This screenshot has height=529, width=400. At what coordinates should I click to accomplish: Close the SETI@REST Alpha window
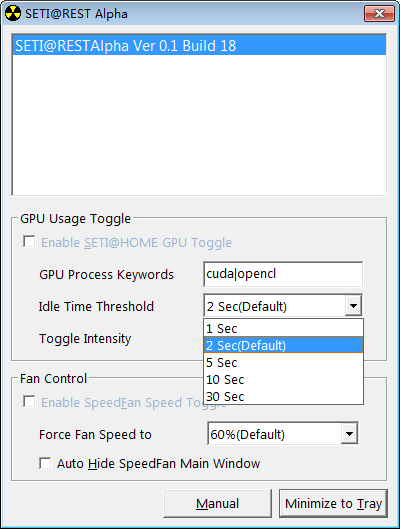[x=379, y=13]
